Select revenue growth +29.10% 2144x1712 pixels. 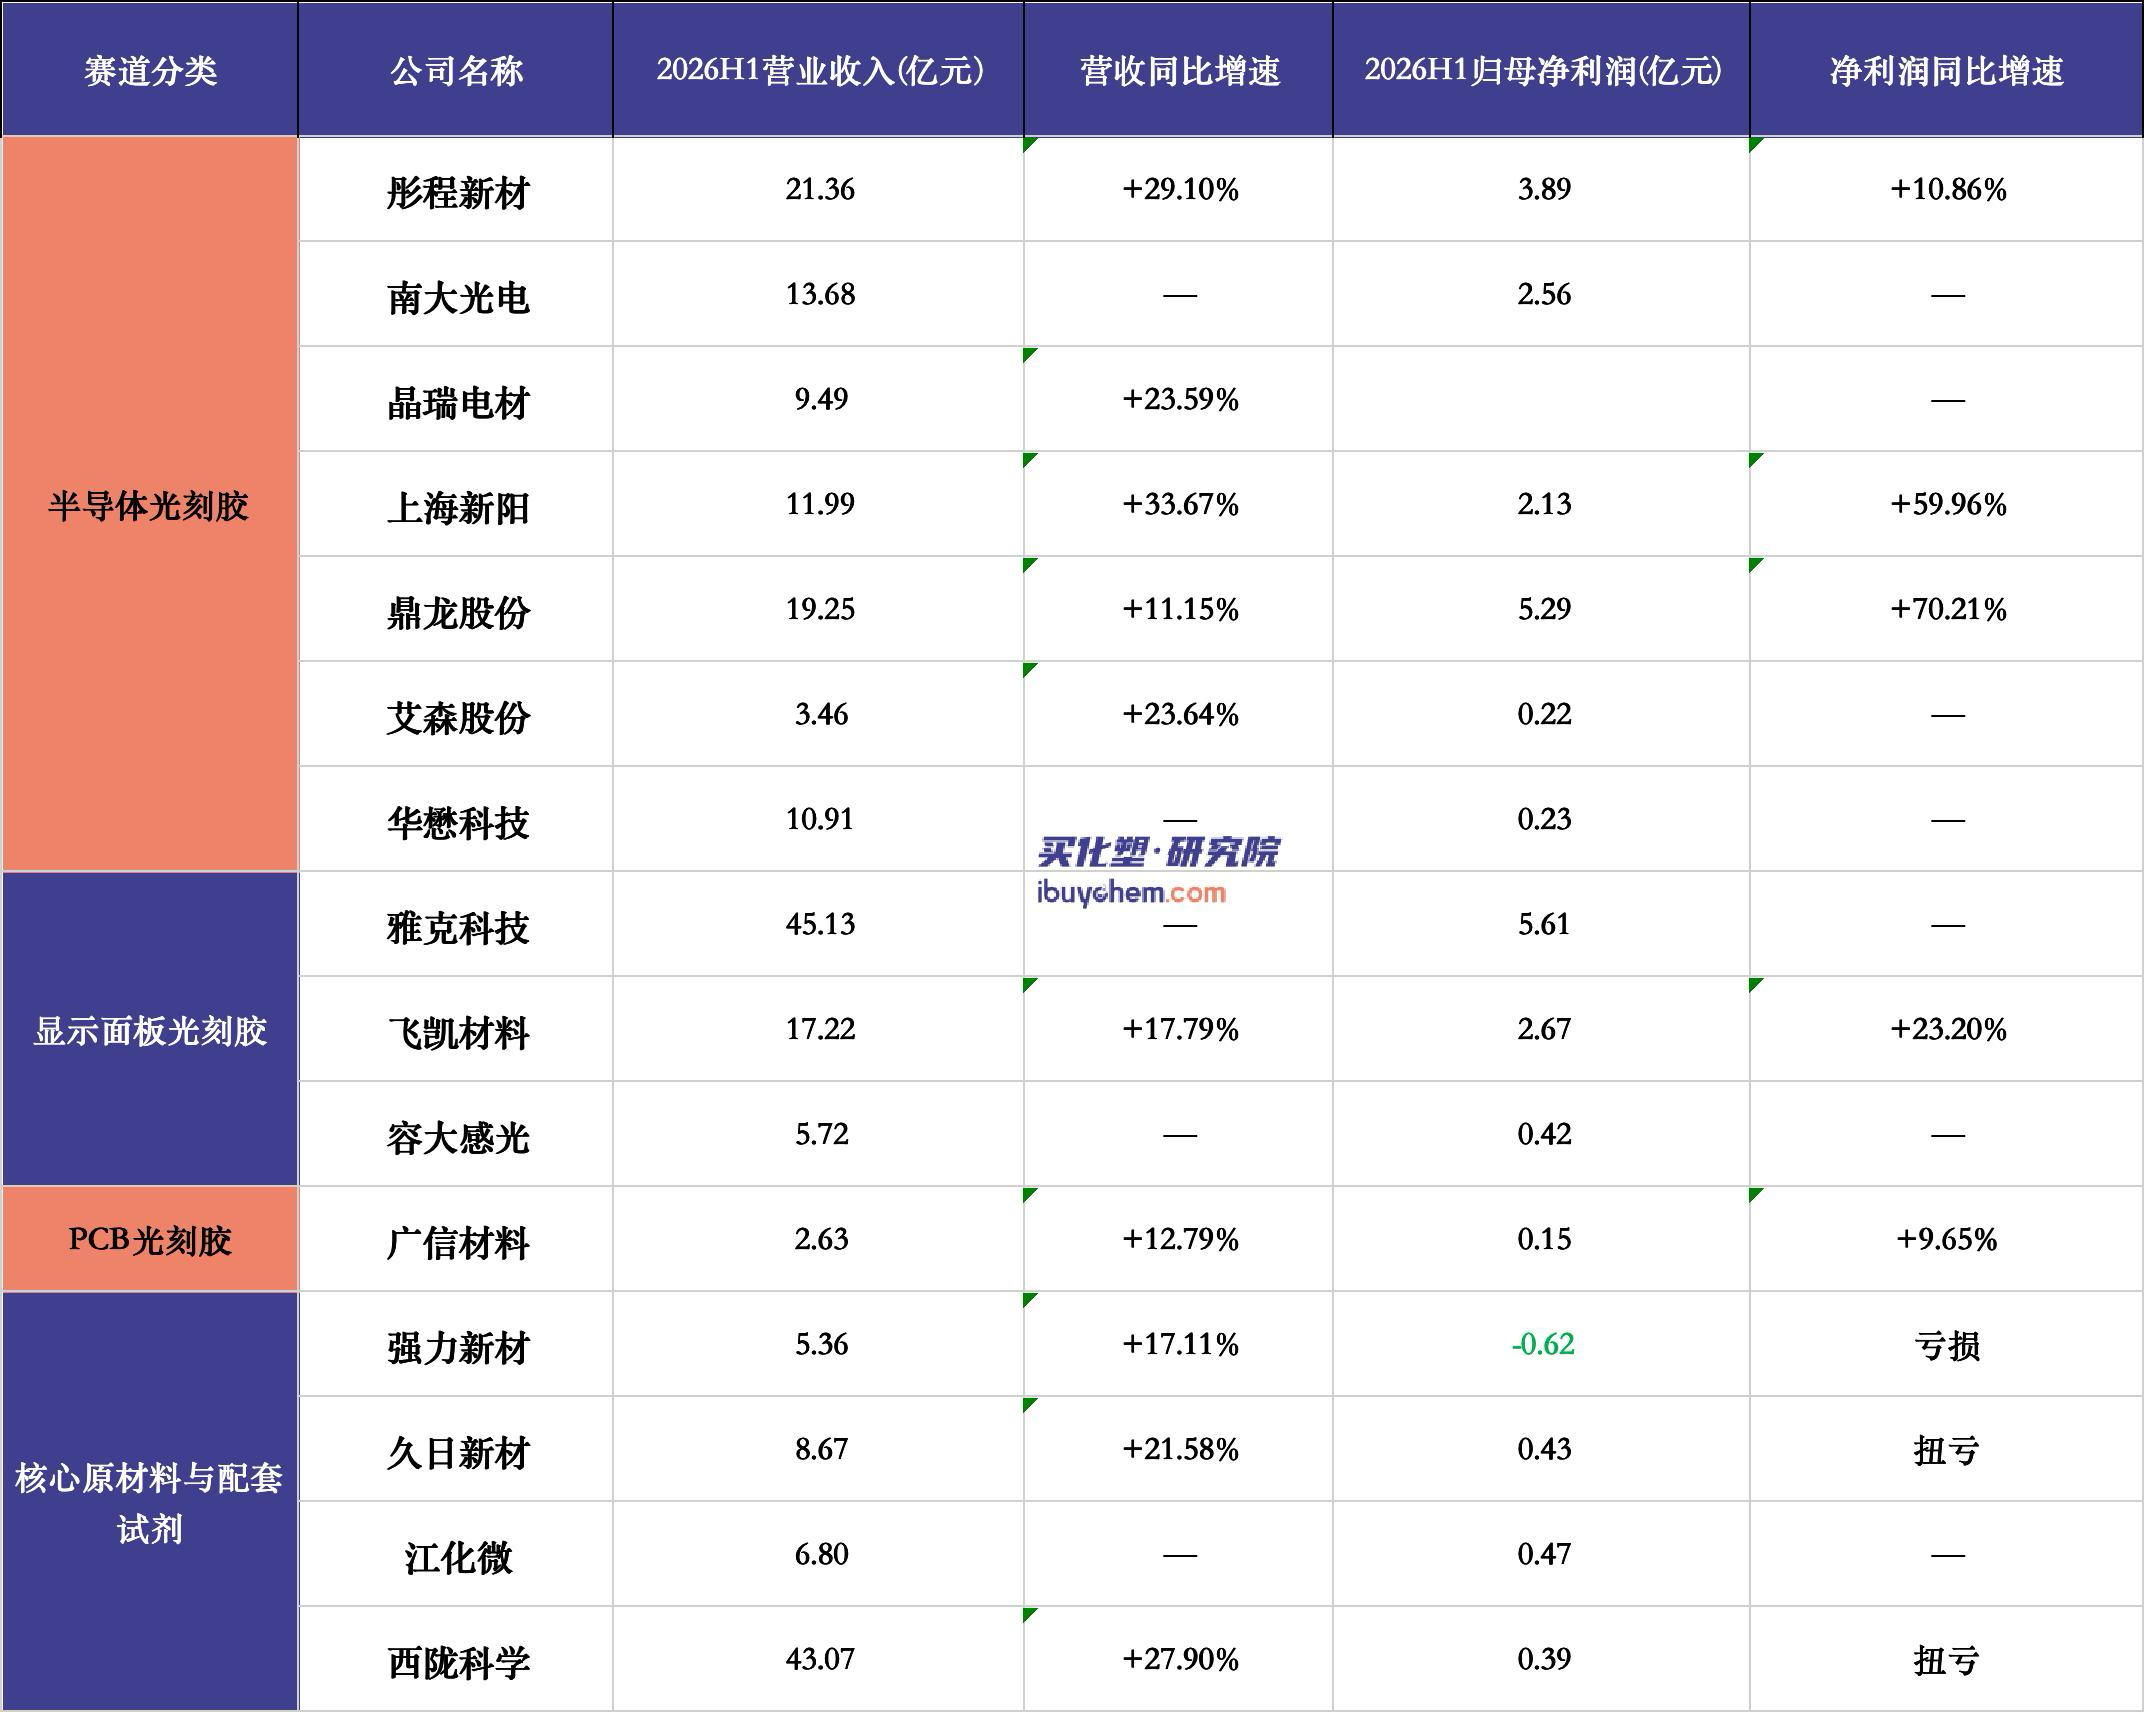1180,189
